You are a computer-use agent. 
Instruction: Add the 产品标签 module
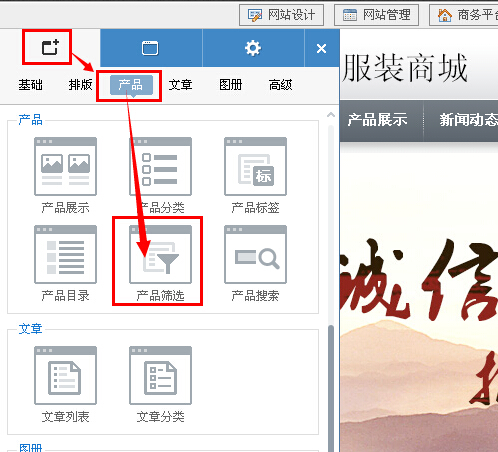click(x=255, y=176)
